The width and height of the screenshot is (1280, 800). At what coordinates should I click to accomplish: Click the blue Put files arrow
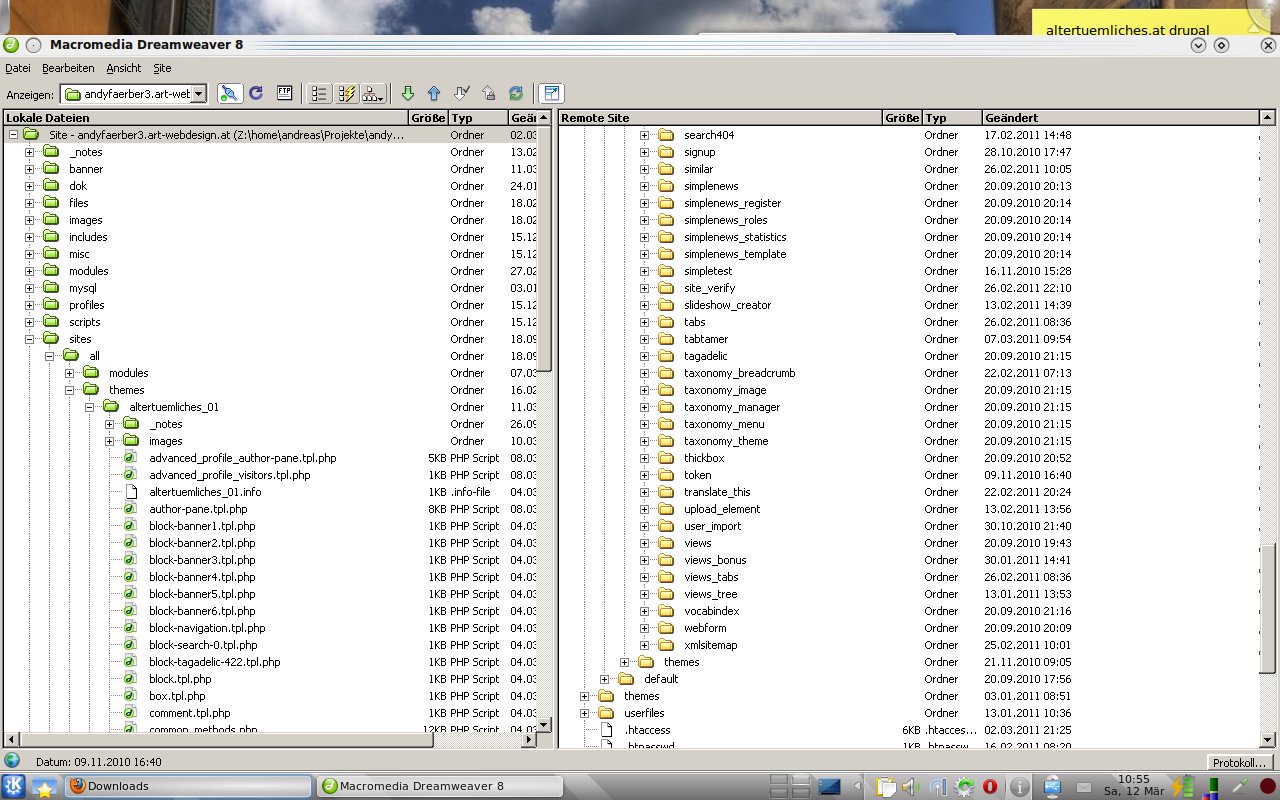pos(434,93)
